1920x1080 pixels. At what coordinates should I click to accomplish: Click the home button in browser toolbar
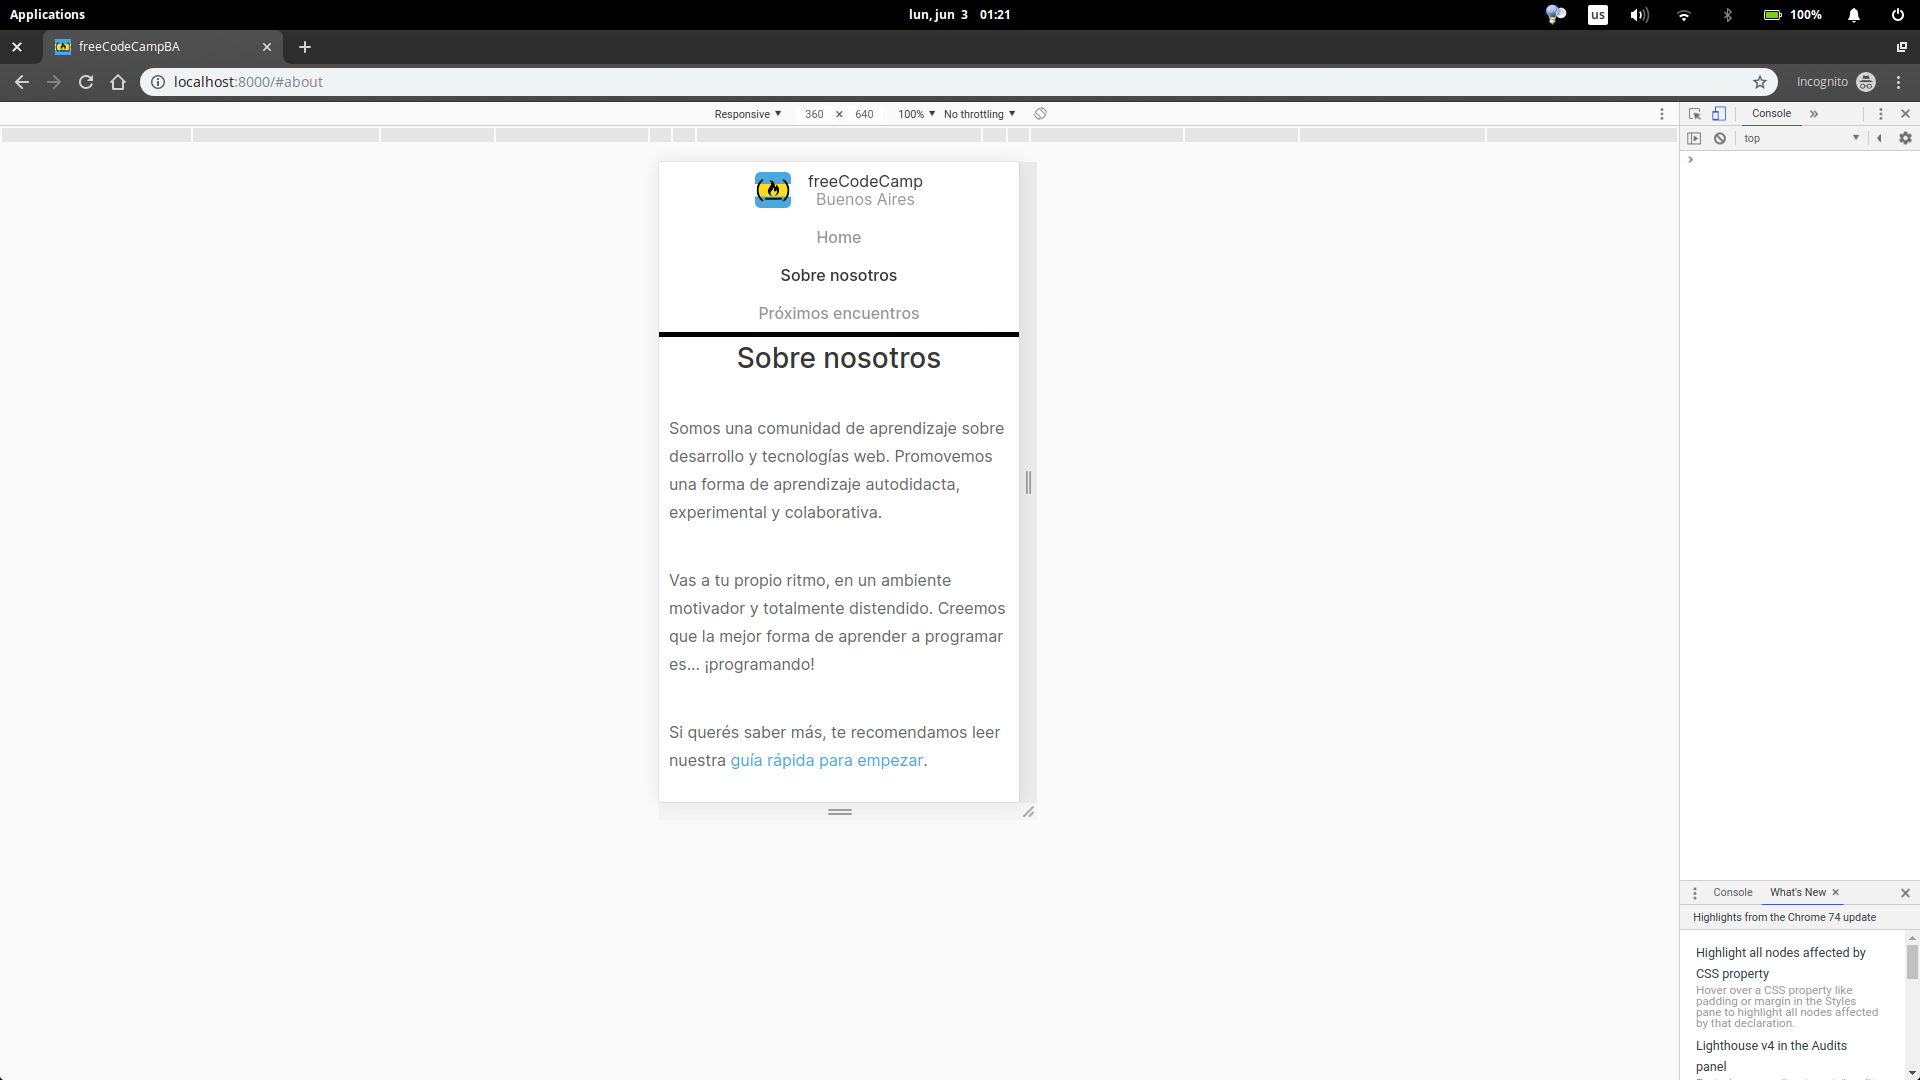tap(118, 82)
